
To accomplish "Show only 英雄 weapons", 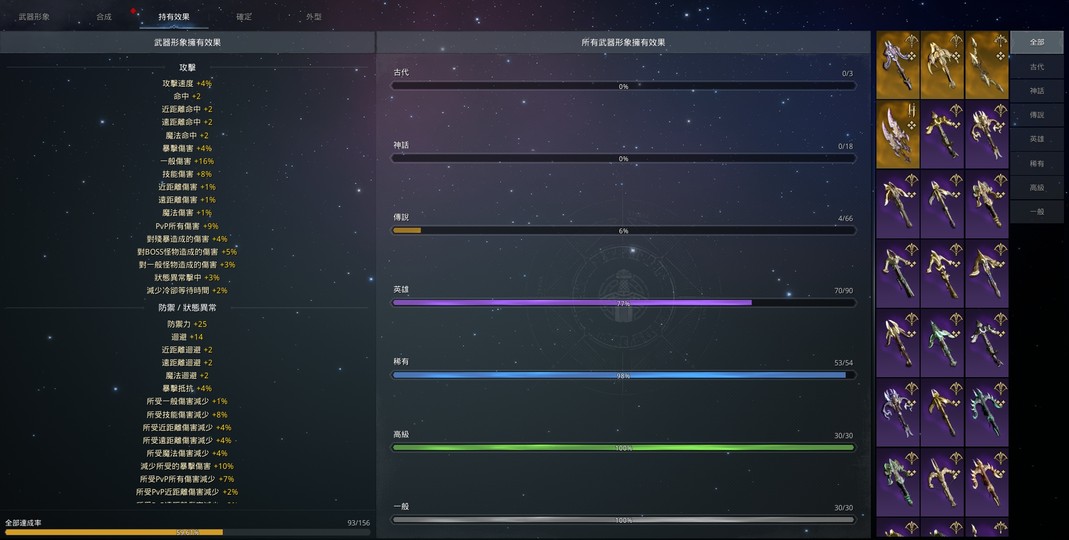I will (x=1037, y=139).
